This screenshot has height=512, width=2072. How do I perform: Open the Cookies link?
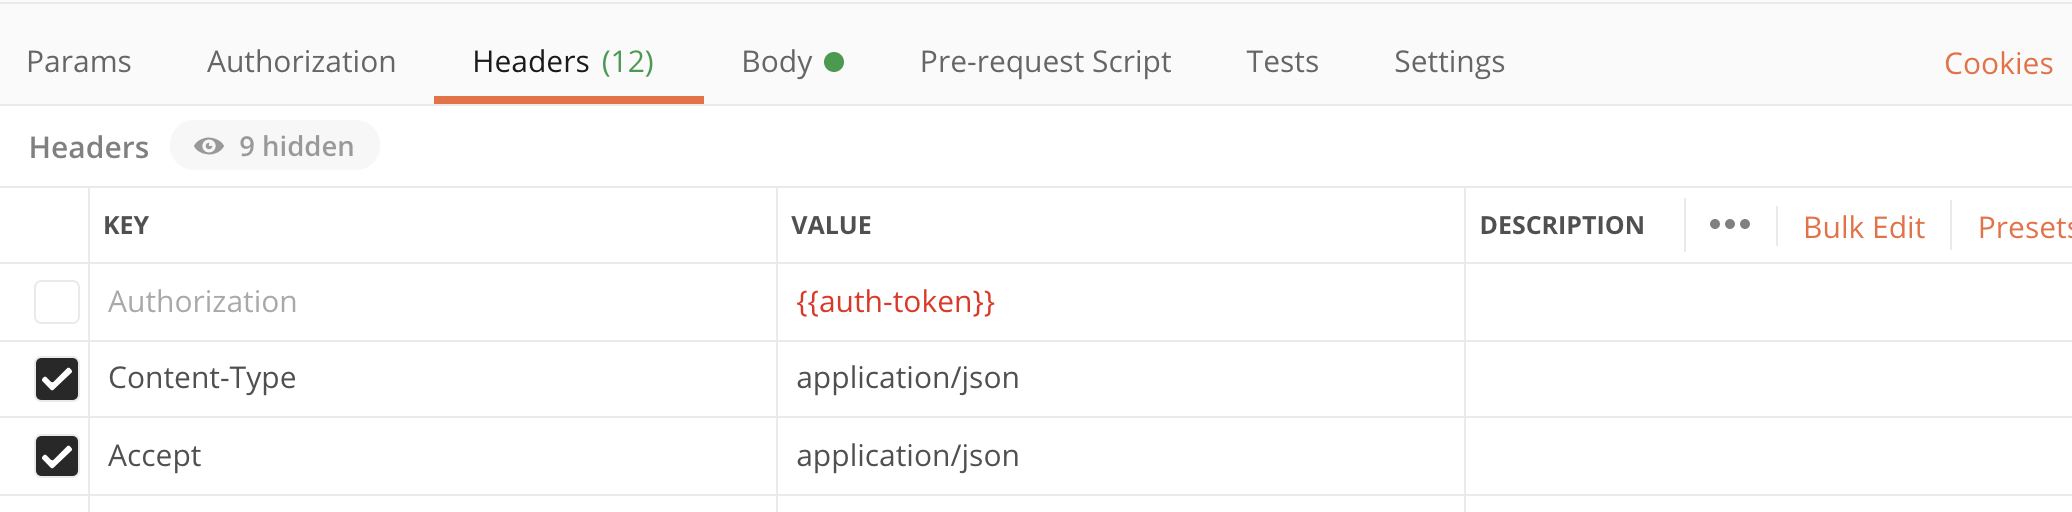(1997, 64)
